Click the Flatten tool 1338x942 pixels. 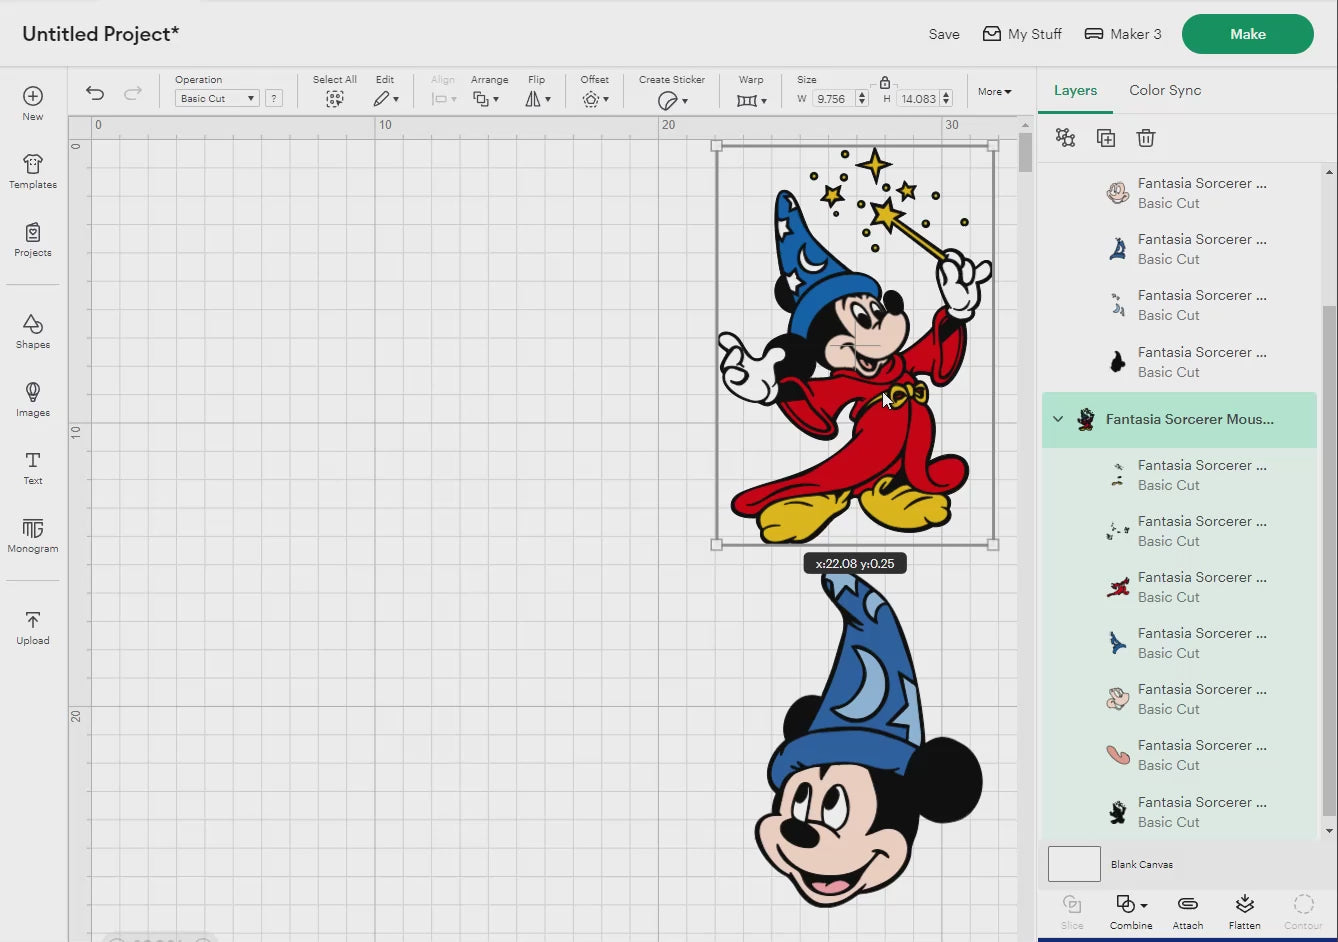(x=1245, y=911)
